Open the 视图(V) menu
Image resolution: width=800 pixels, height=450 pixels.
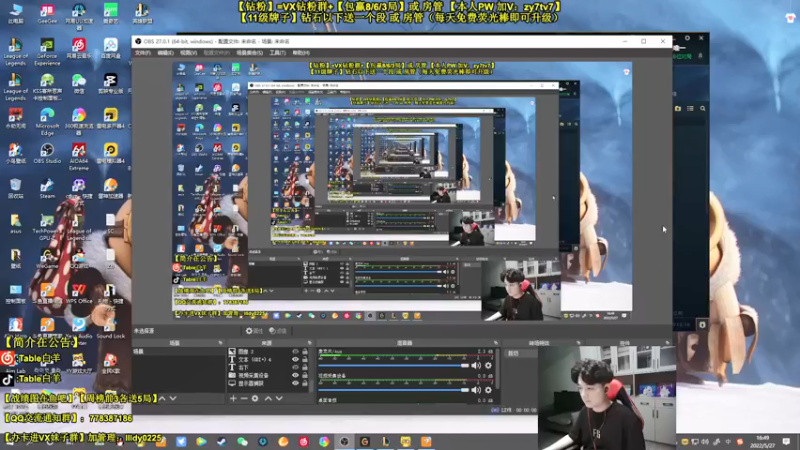[x=188, y=53]
